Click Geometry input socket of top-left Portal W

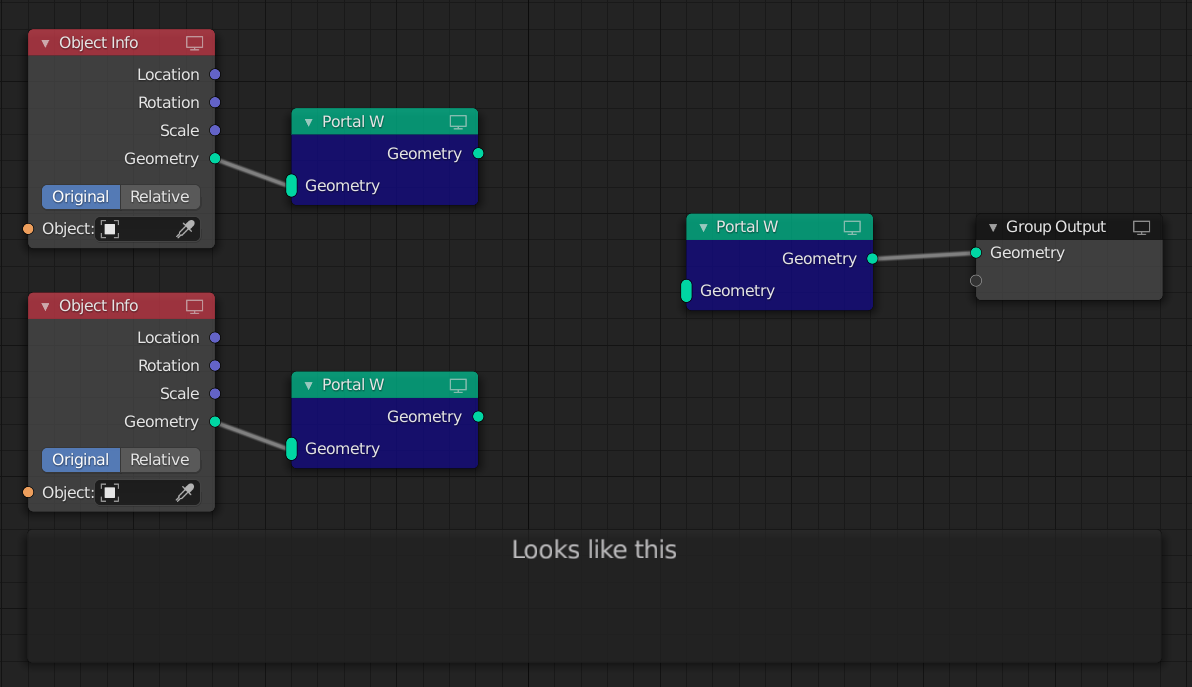click(291, 185)
